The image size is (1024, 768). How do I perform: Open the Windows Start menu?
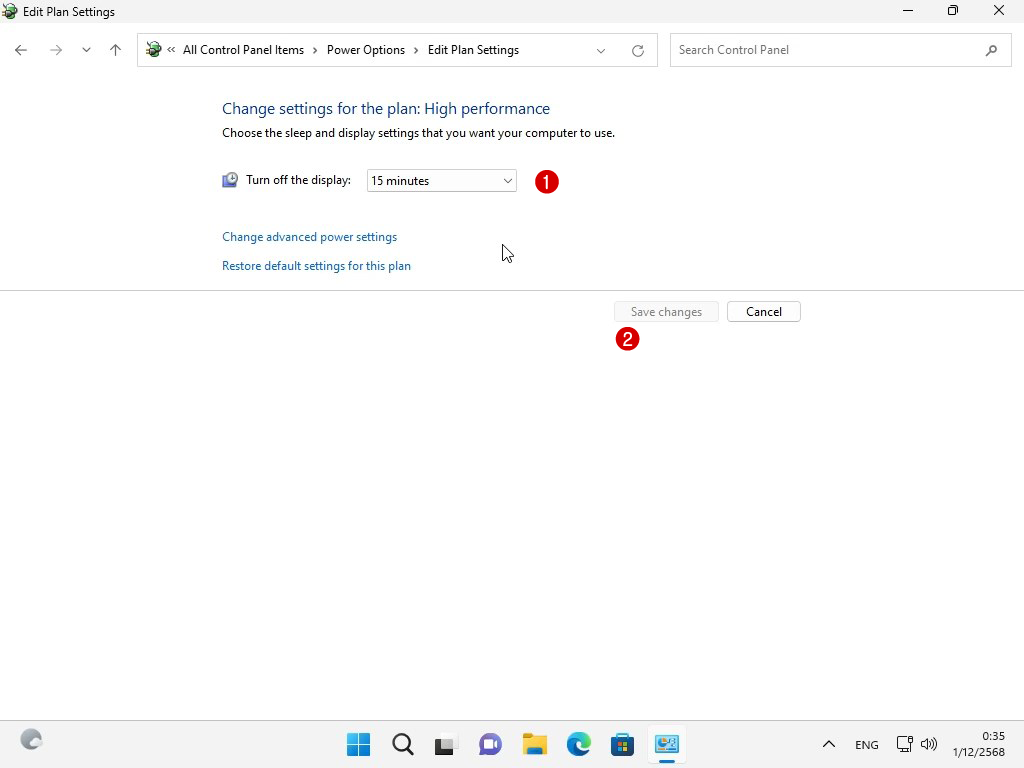[358, 744]
